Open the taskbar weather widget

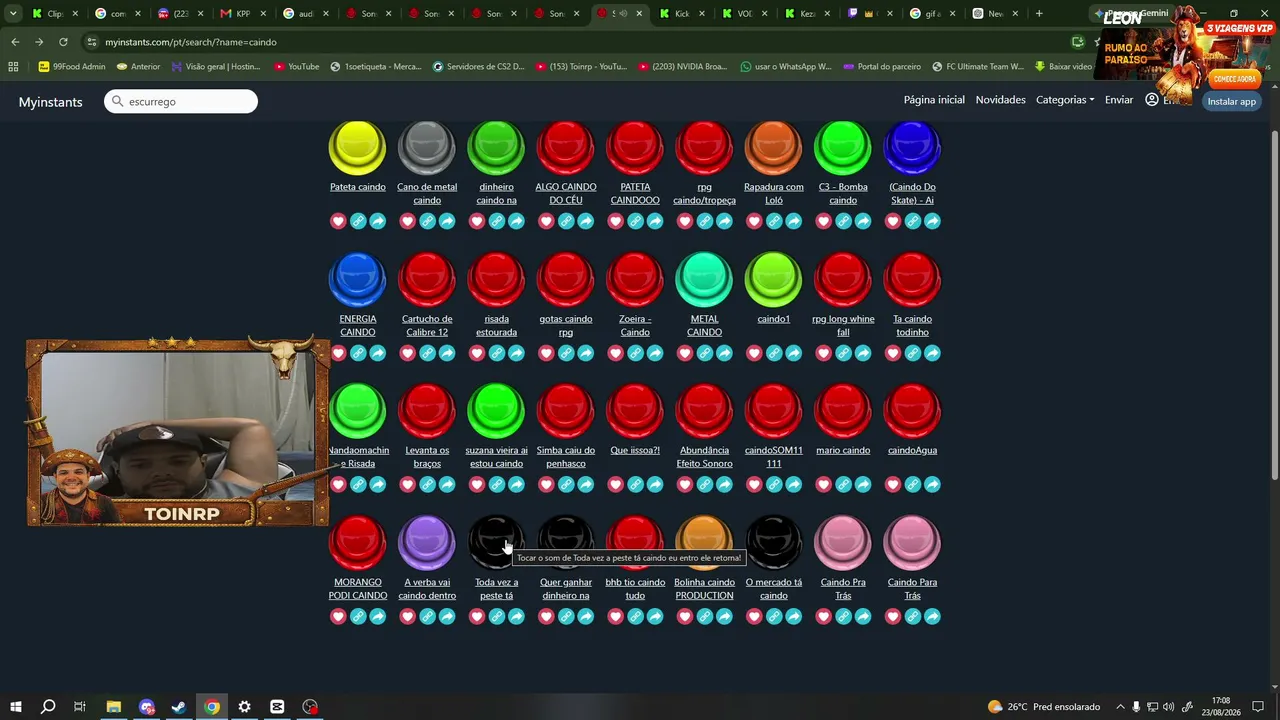1043,707
